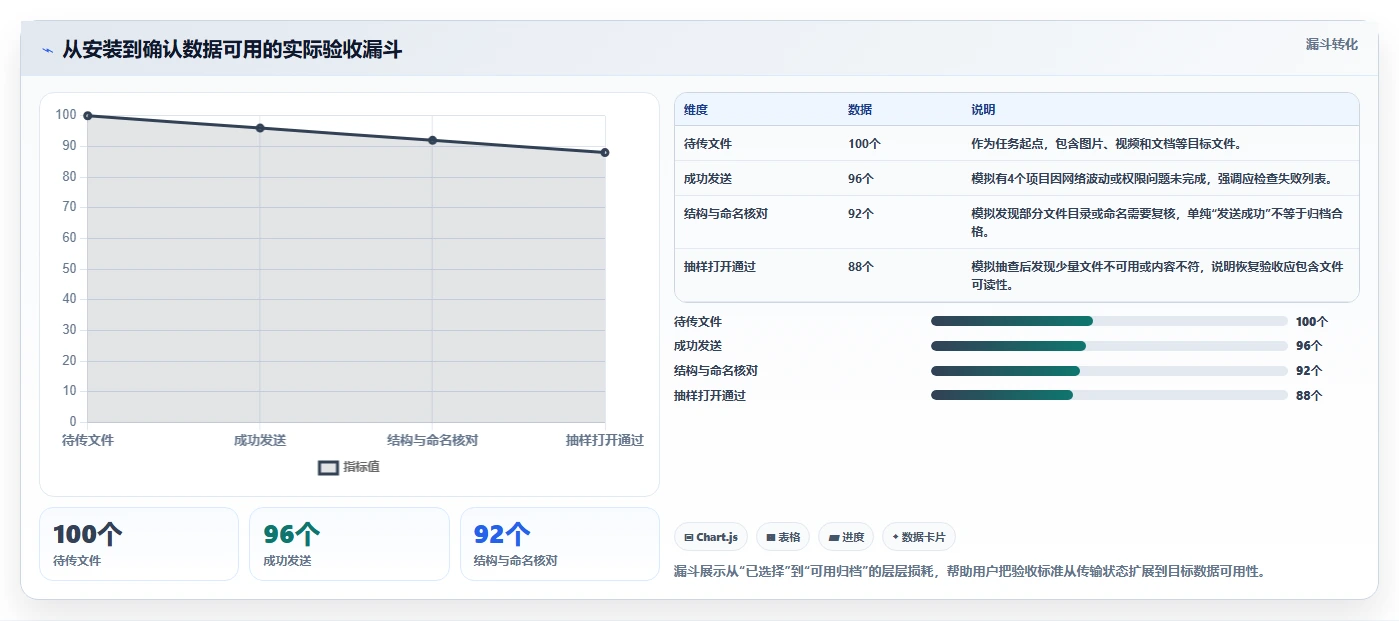Viewport: 1399px width, 621px height.
Task: Click the 抽样打开通过 progress bar
Action: [x=1109, y=395]
